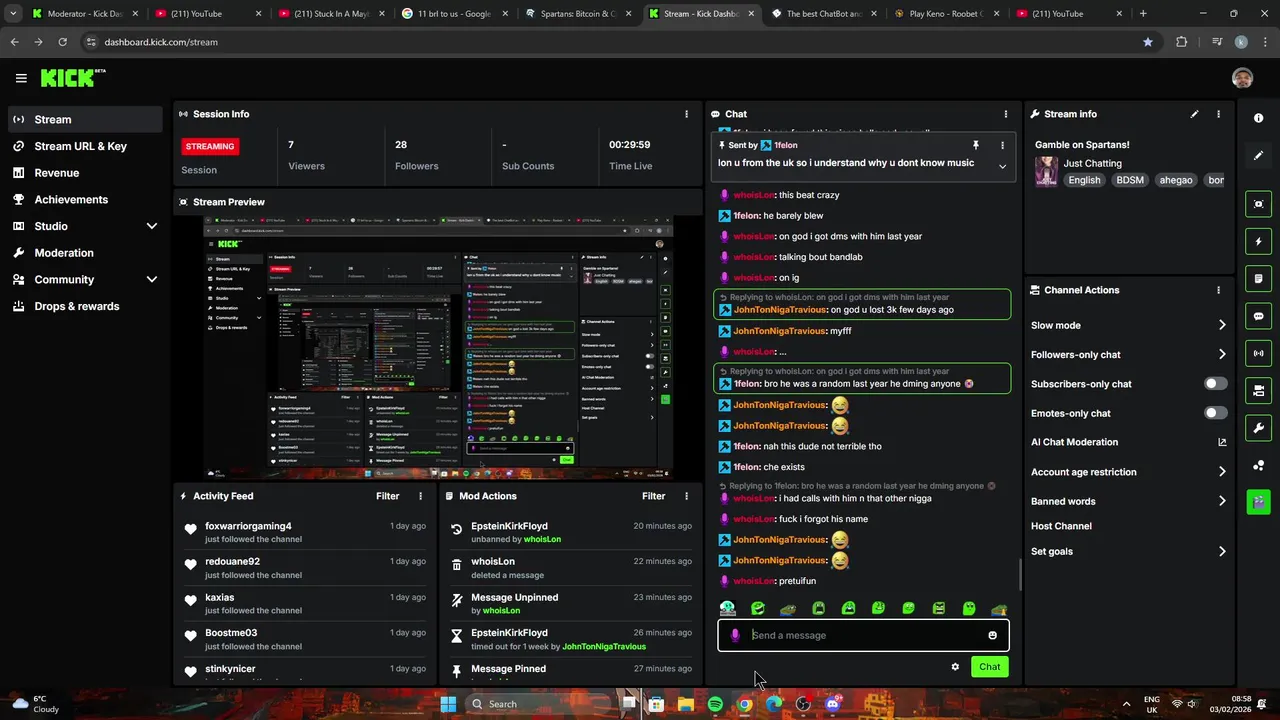Screen dimensions: 1280x720
Task: Toggle the chat bubble widget in the right sidebar
Action: pos(1258,316)
